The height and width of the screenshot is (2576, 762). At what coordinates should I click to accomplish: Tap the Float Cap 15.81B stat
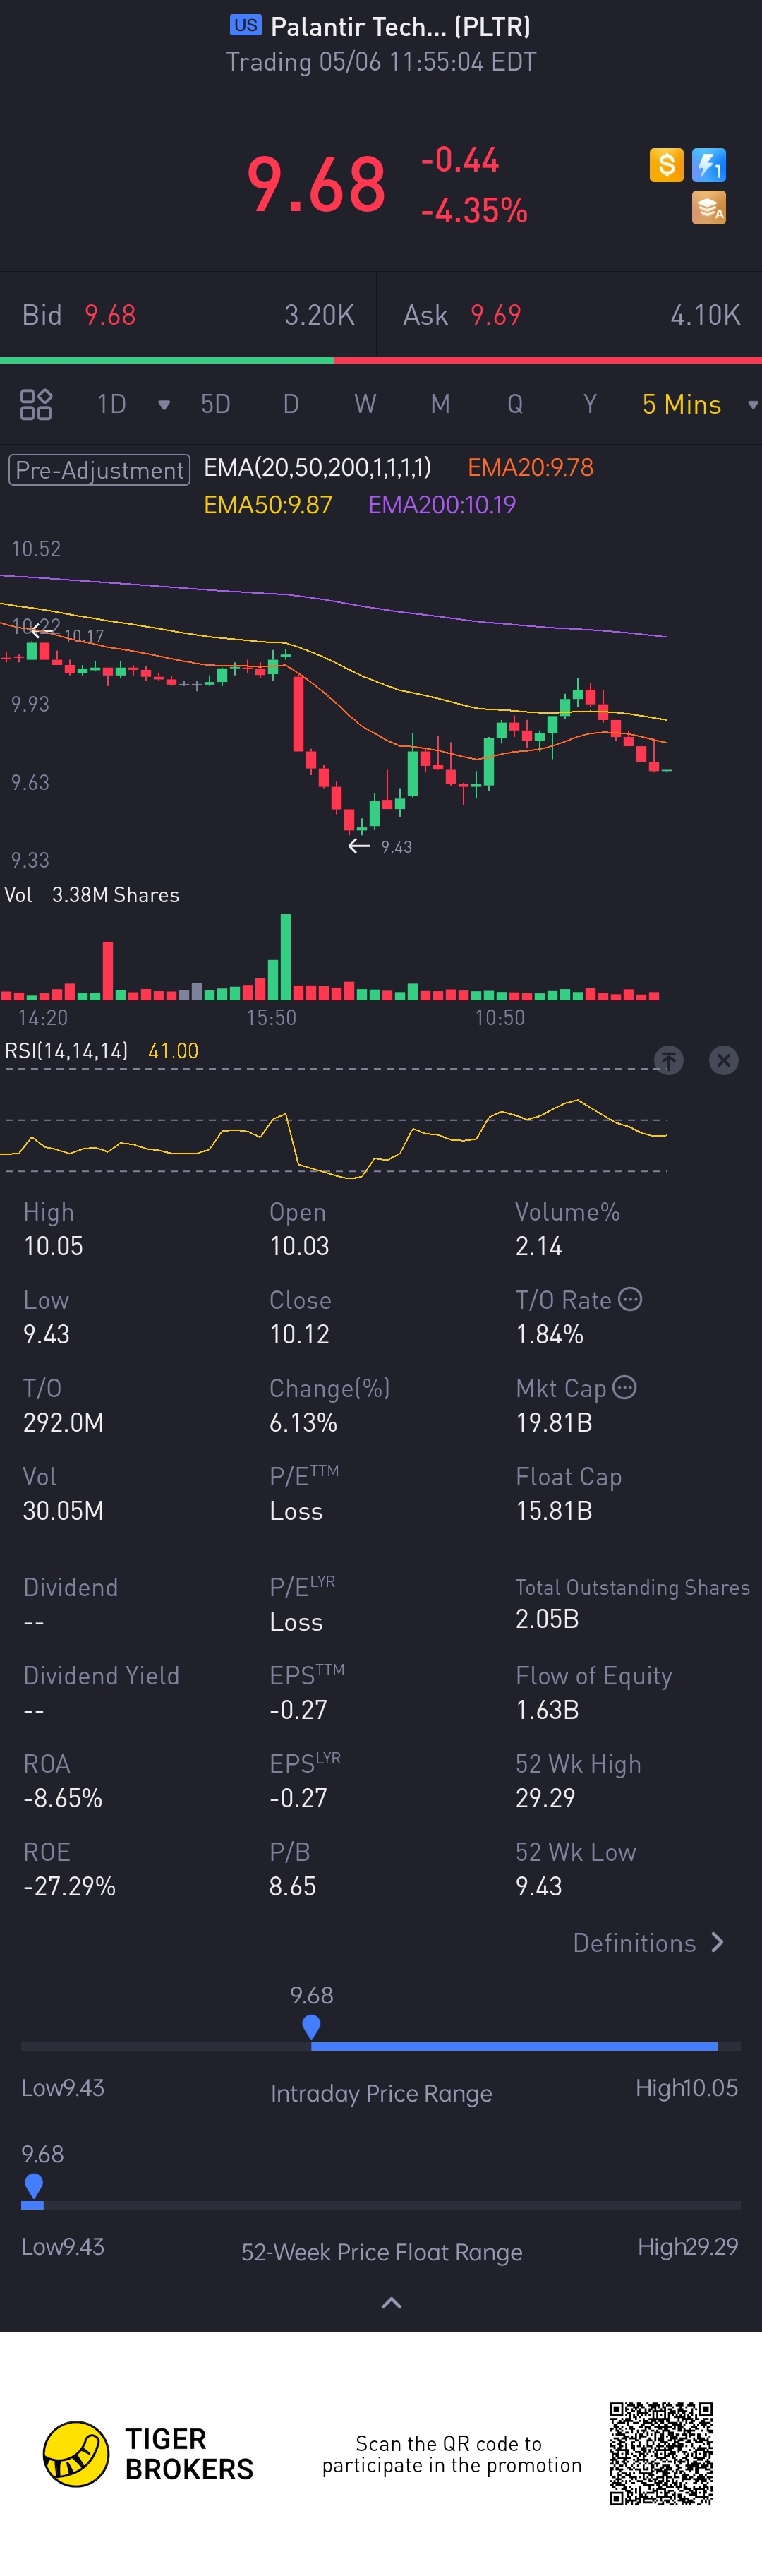[568, 1493]
